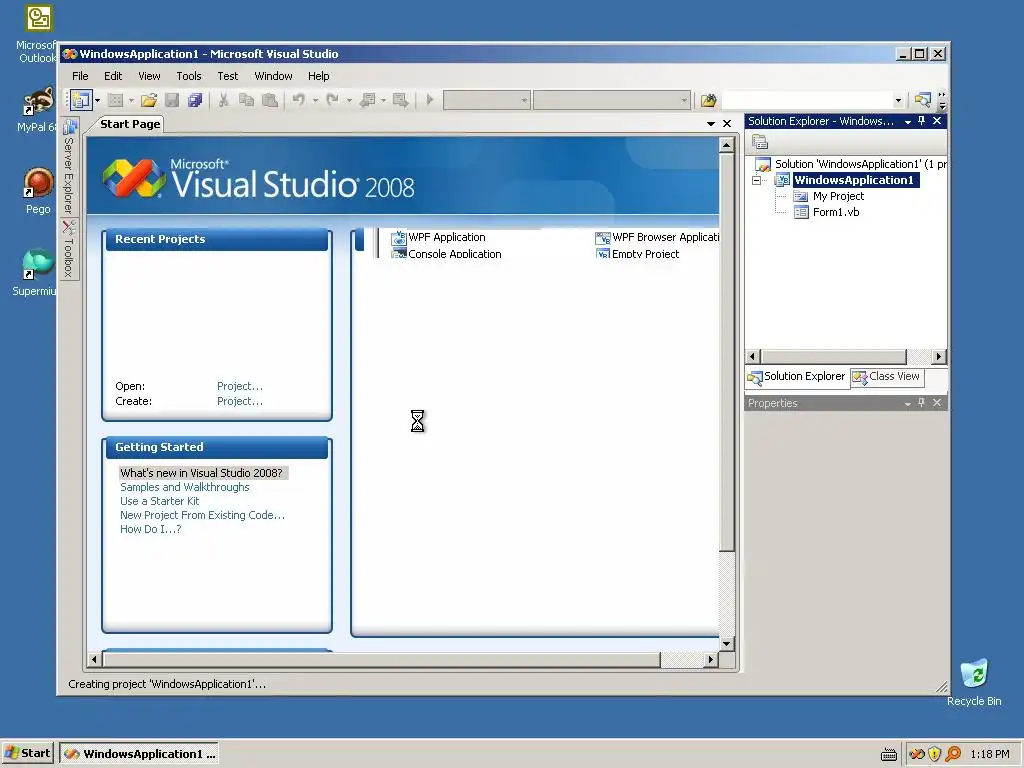Open the Server Explorer side tab
1024x768 pixels.
[x=69, y=167]
